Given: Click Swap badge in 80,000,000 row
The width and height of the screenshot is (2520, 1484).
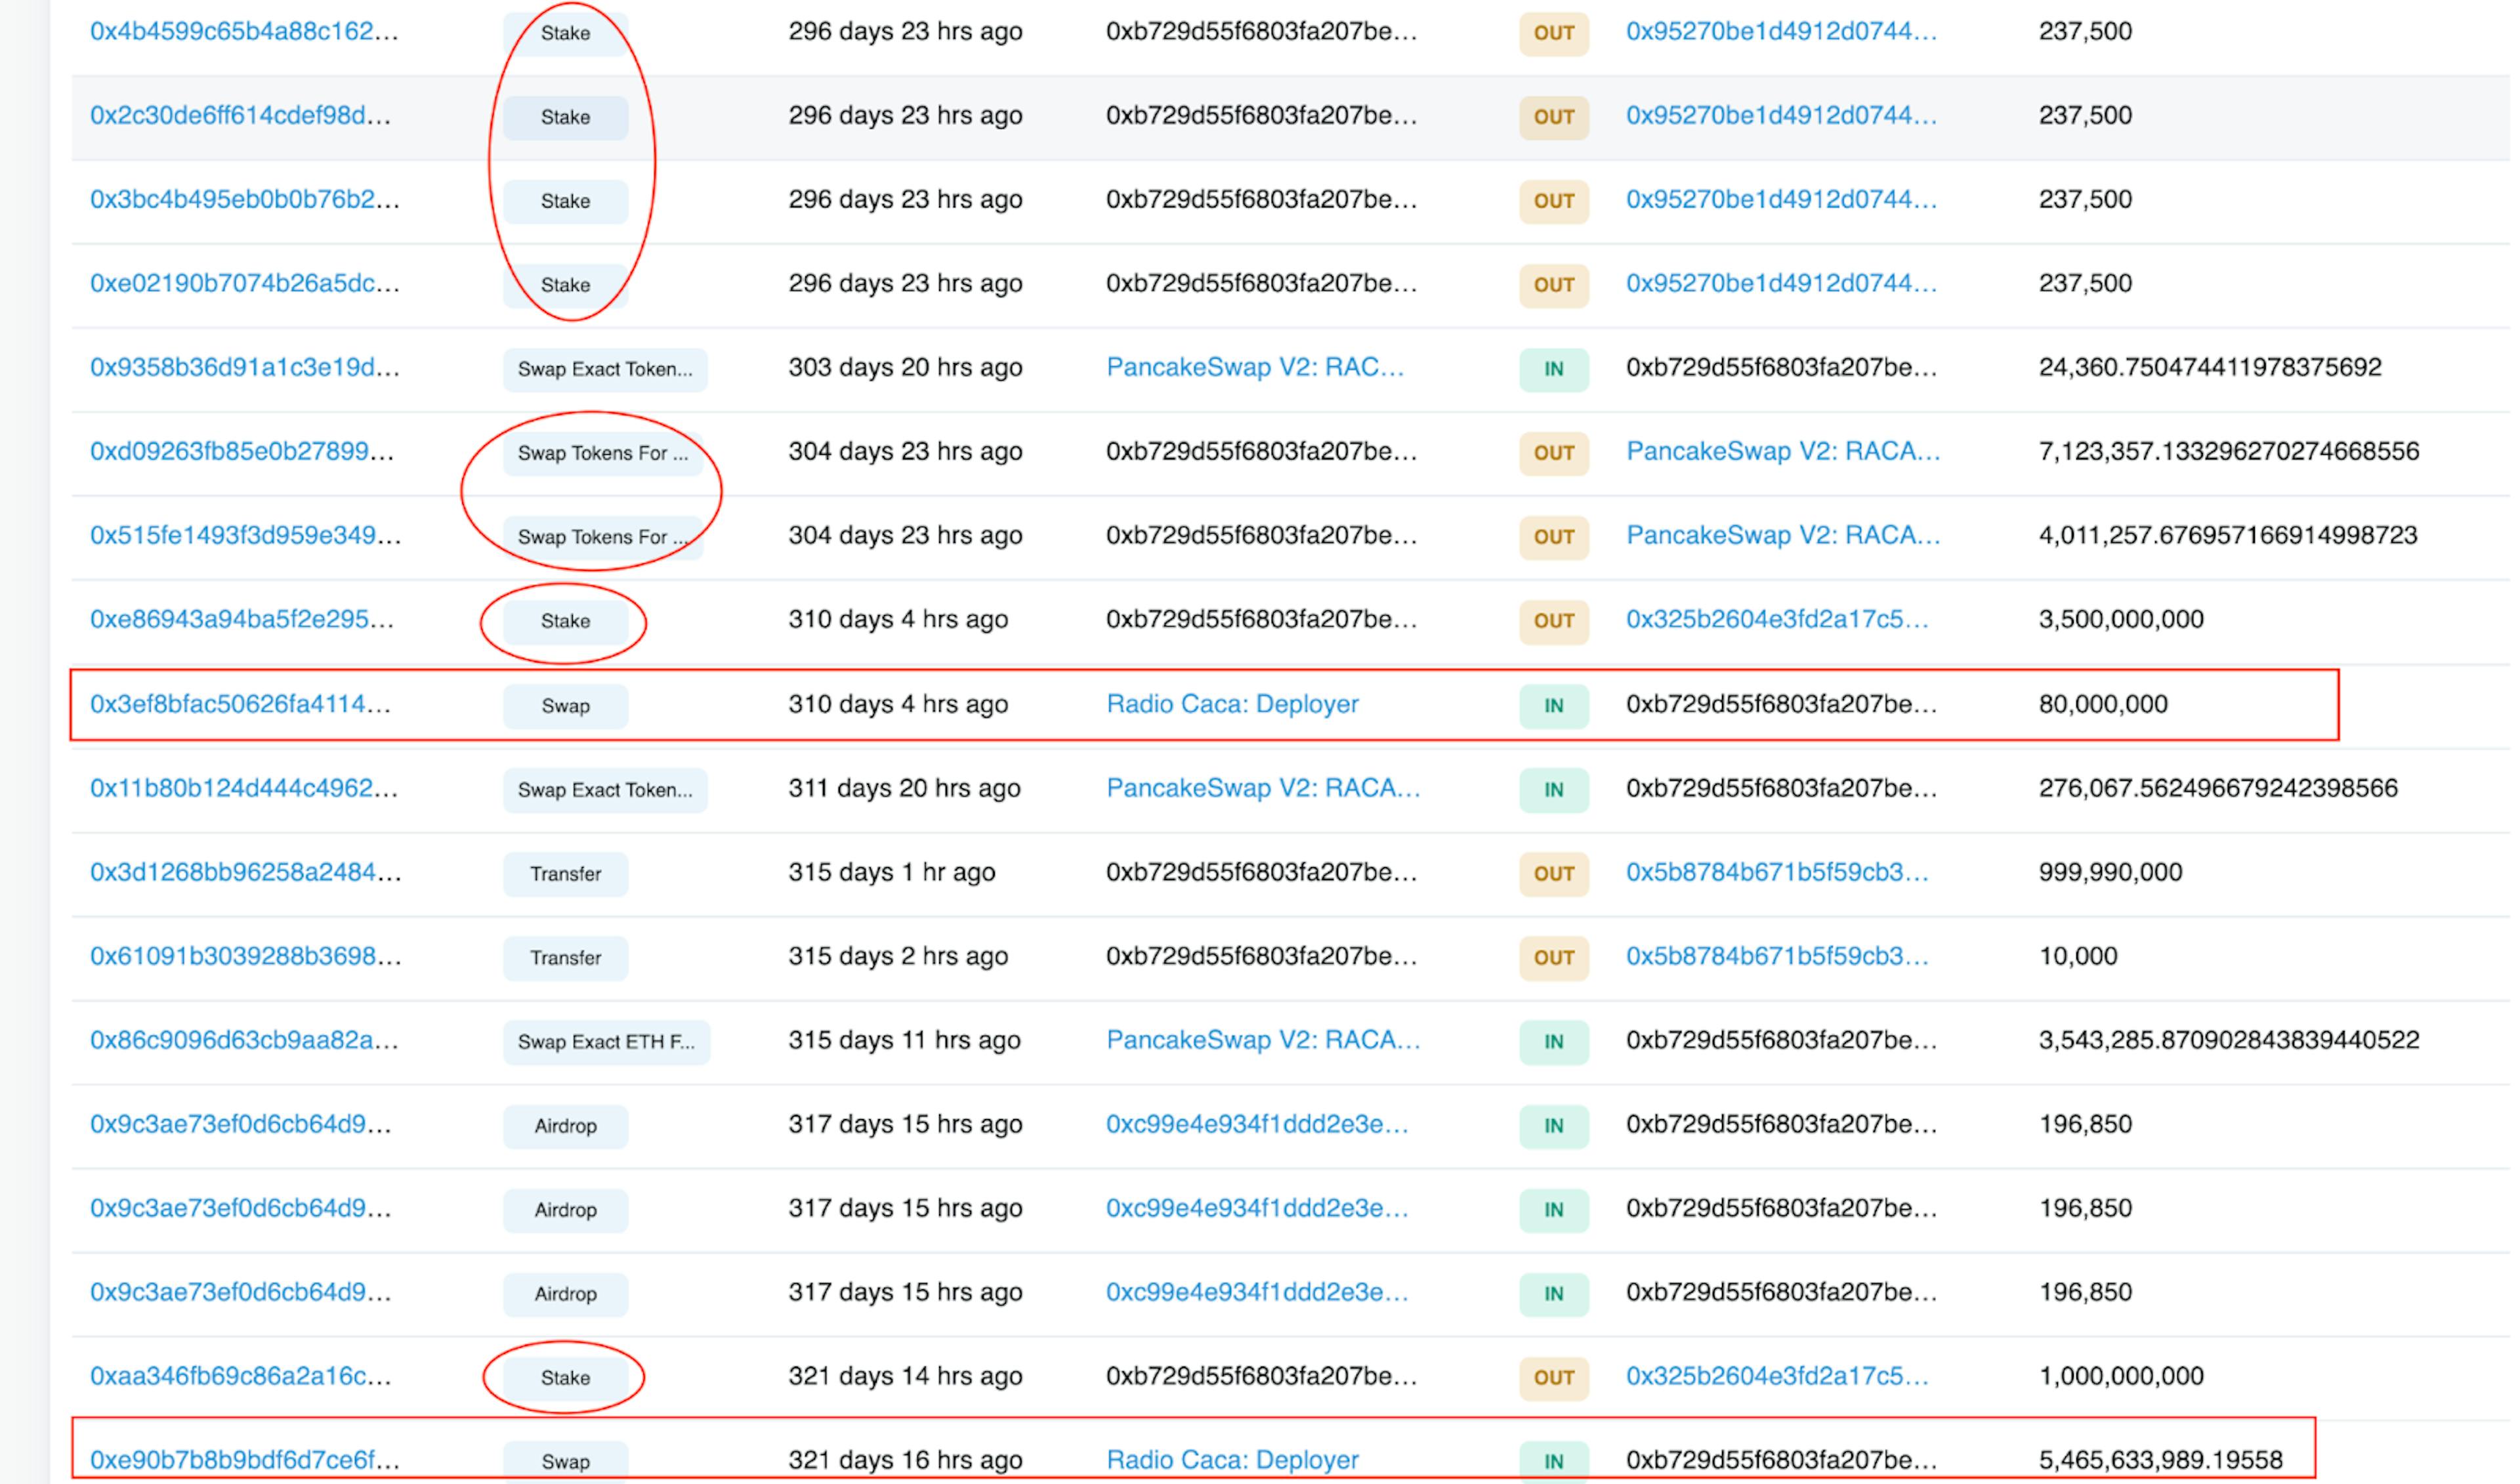Looking at the screenshot, I should [x=566, y=706].
